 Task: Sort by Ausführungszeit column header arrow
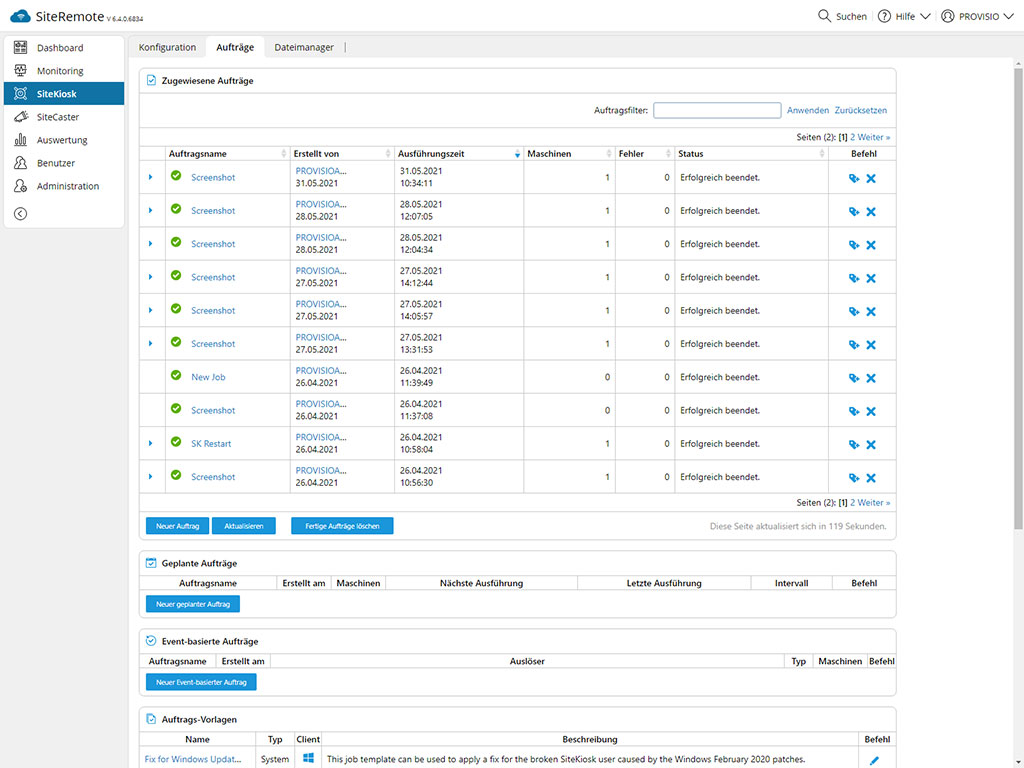pyautogui.click(x=517, y=154)
